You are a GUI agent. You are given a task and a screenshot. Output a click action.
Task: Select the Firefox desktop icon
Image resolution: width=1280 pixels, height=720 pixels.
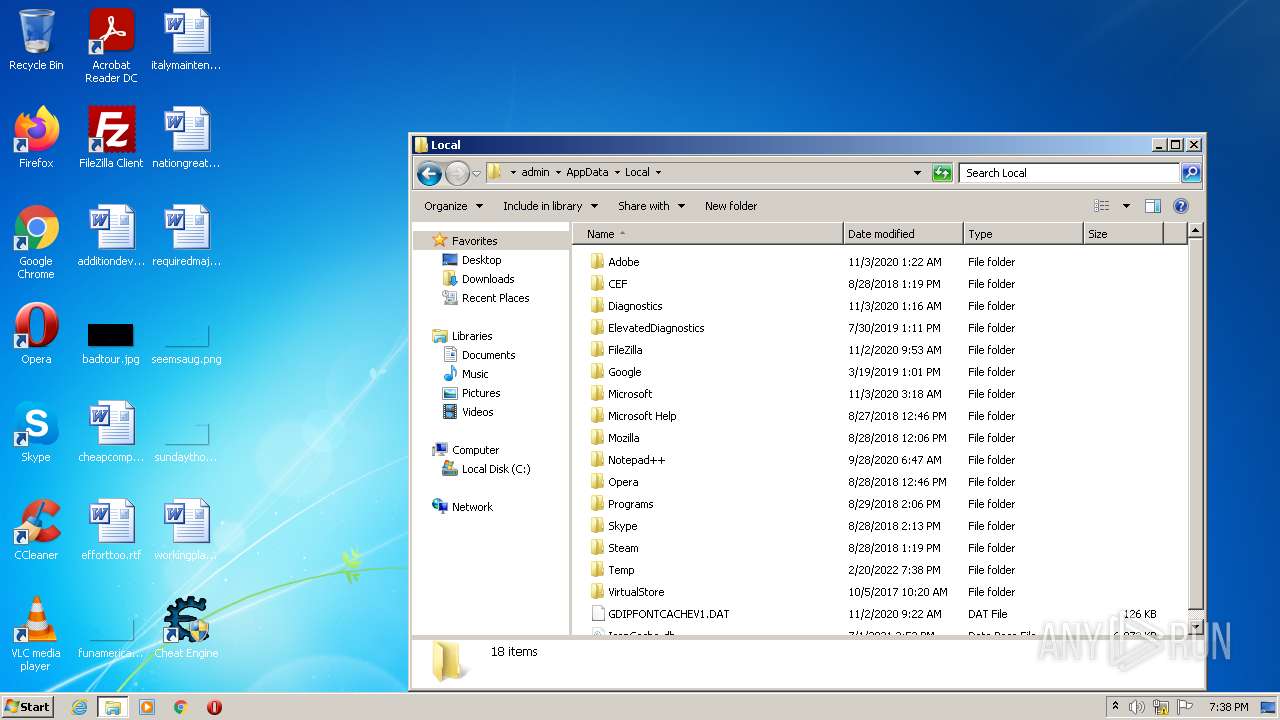tap(36, 137)
